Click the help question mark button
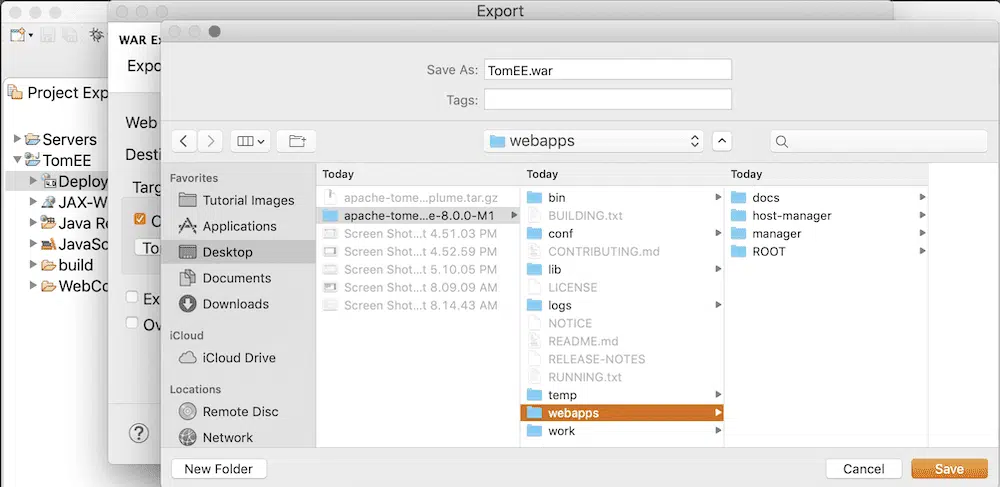This screenshot has height=487, width=1000. [139, 433]
